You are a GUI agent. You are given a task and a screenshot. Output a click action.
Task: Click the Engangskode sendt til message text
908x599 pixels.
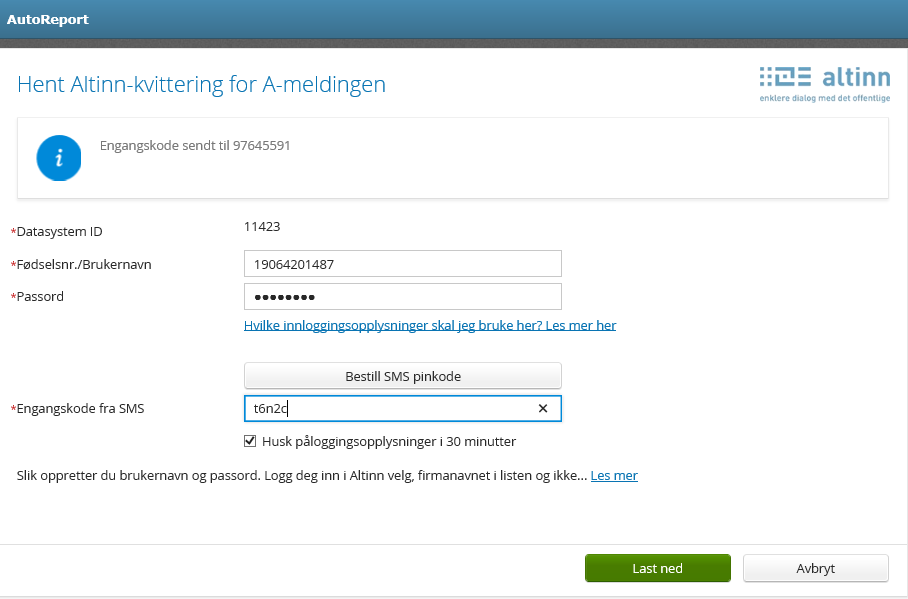coord(195,145)
